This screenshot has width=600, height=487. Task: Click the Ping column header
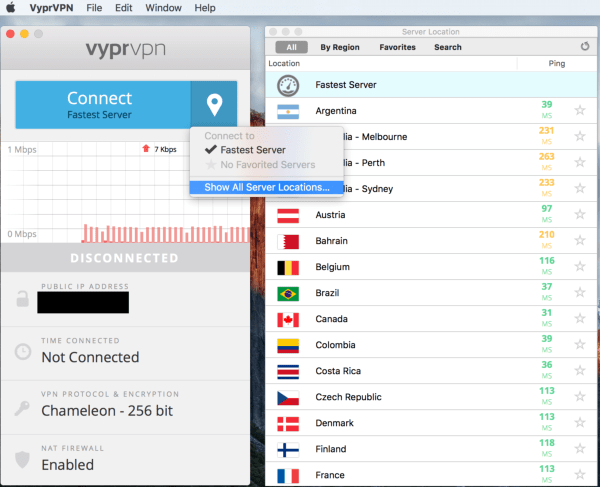[x=556, y=64]
